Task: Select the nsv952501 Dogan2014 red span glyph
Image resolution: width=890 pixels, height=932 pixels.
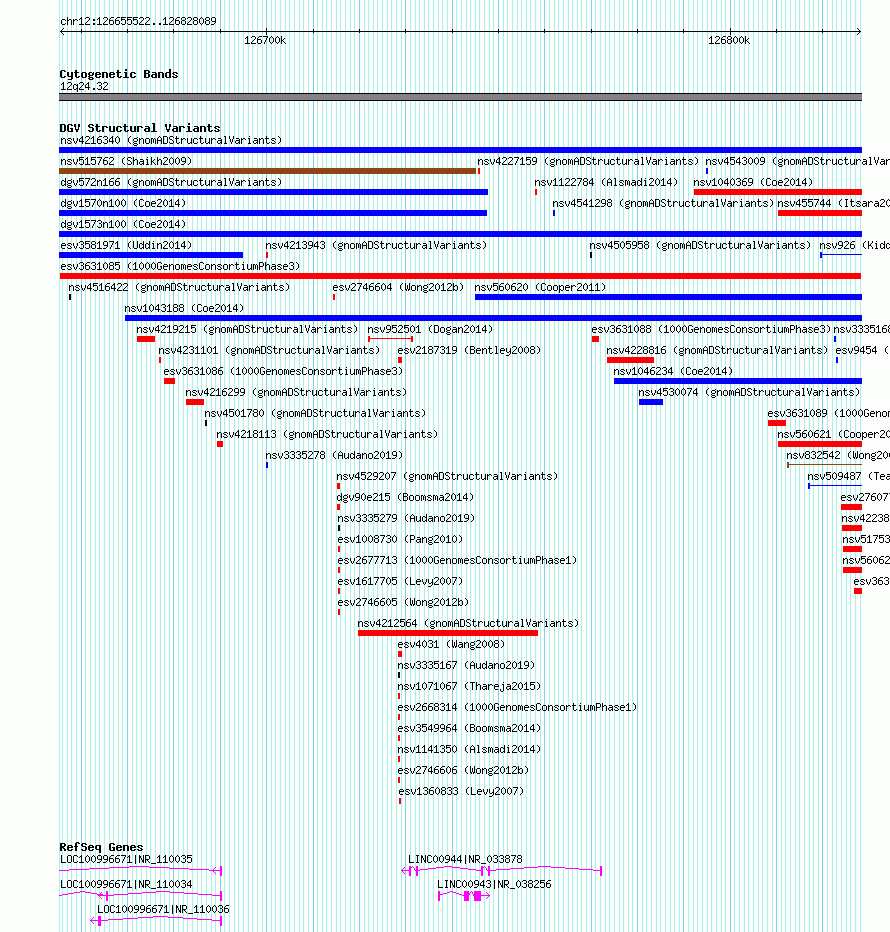Action: tap(391, 339)
